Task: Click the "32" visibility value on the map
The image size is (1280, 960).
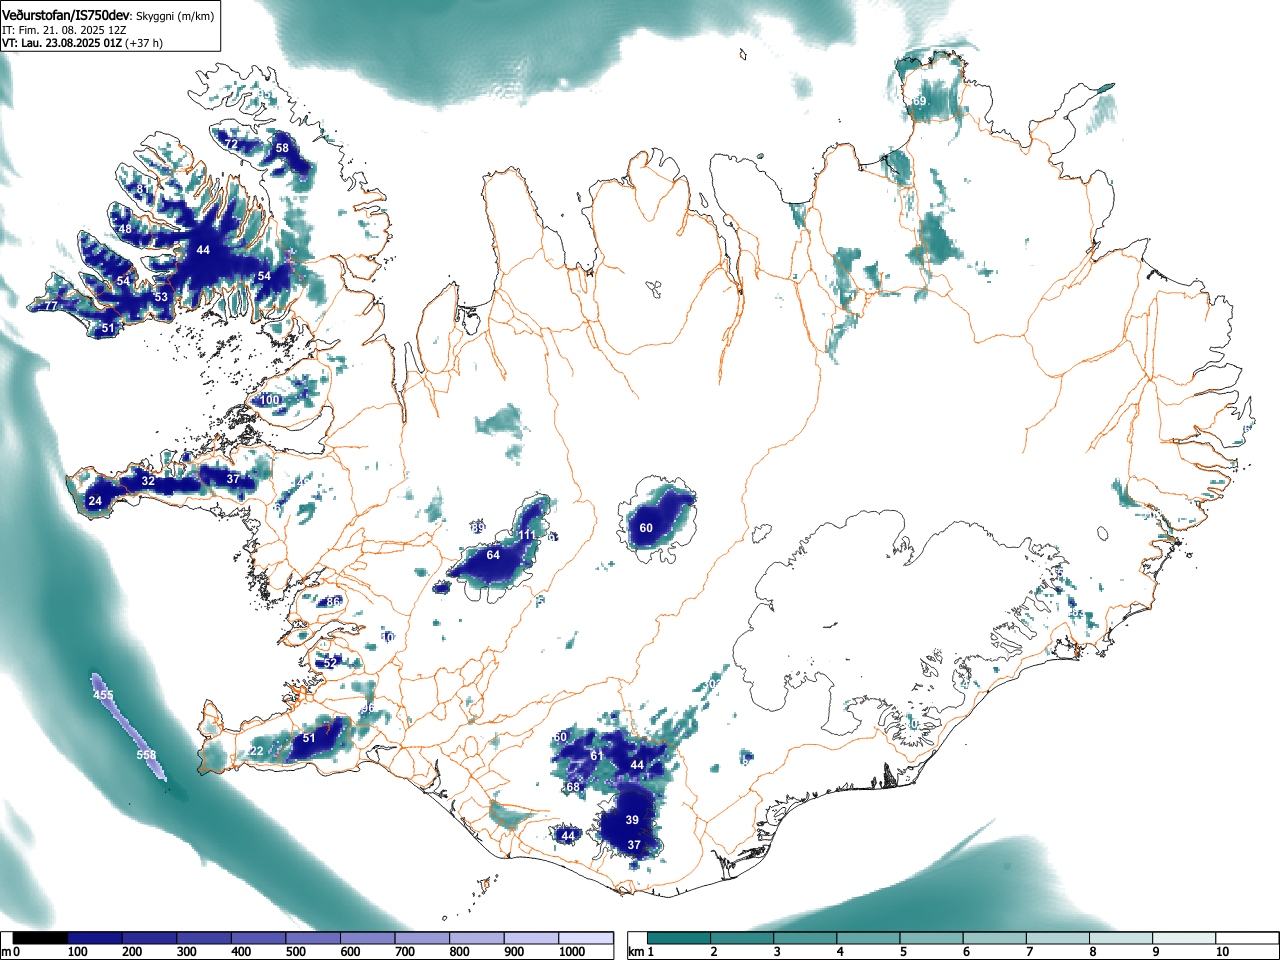Action: 148,481
